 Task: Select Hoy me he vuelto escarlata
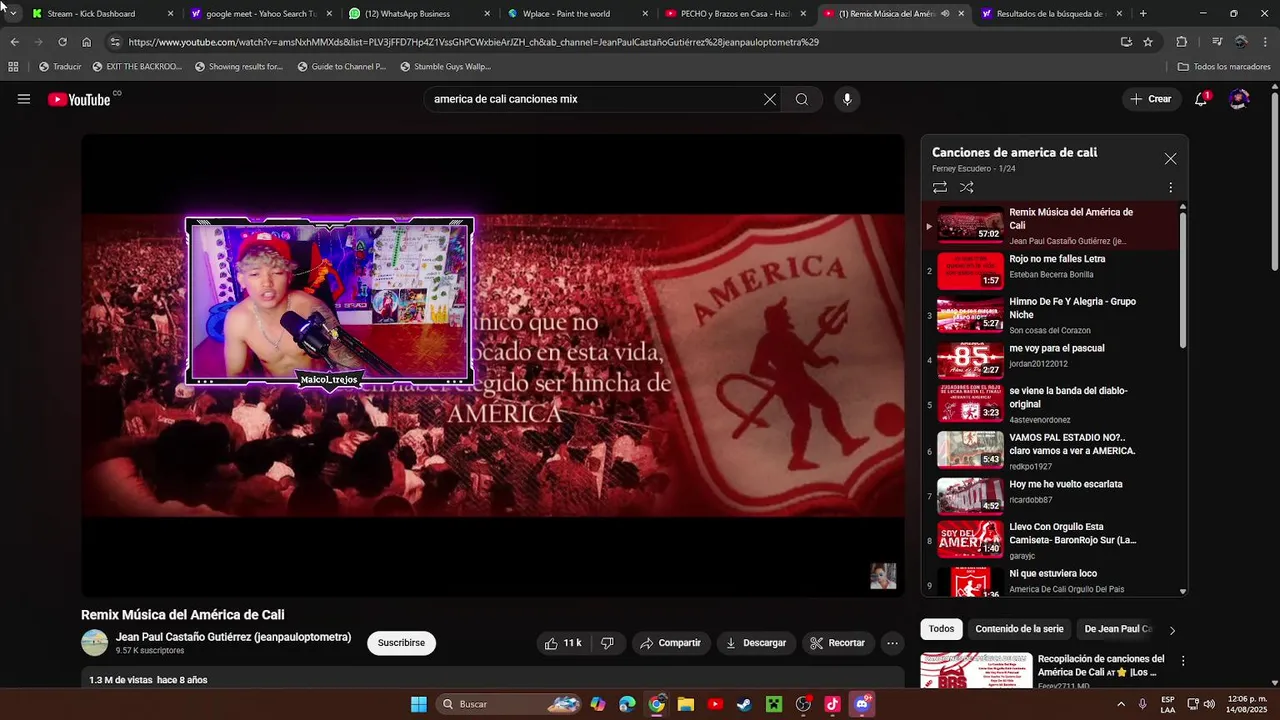pos(1052,496)
